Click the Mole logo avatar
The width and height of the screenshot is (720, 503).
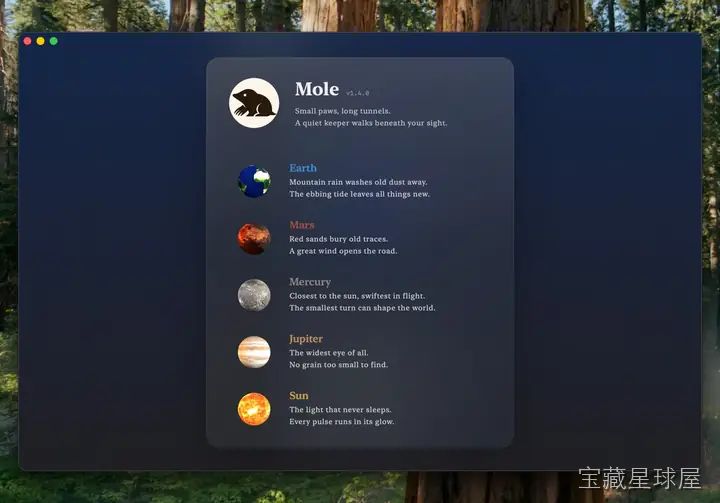tap(254, 103)
